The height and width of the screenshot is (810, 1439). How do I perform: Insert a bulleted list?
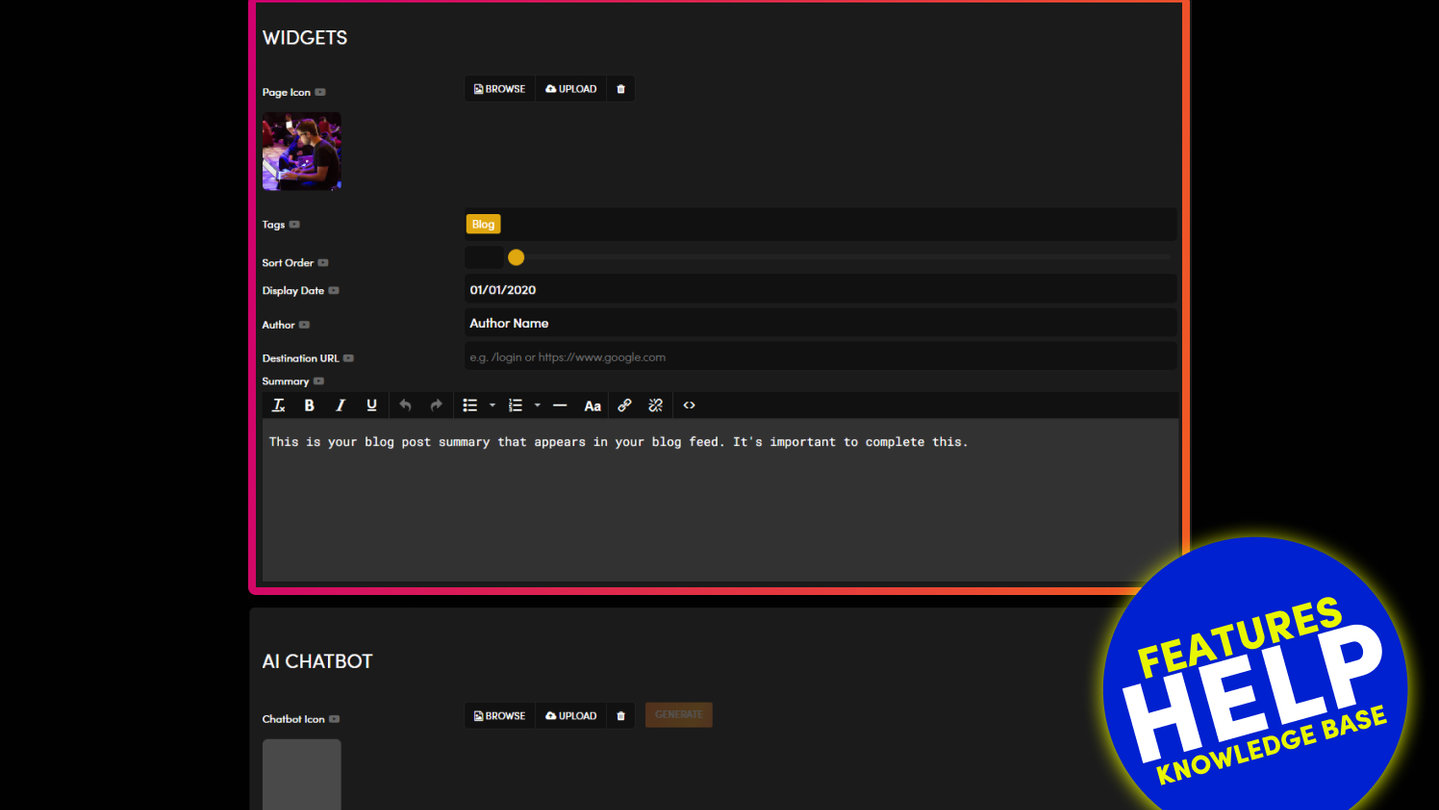[x=470, y=405]
